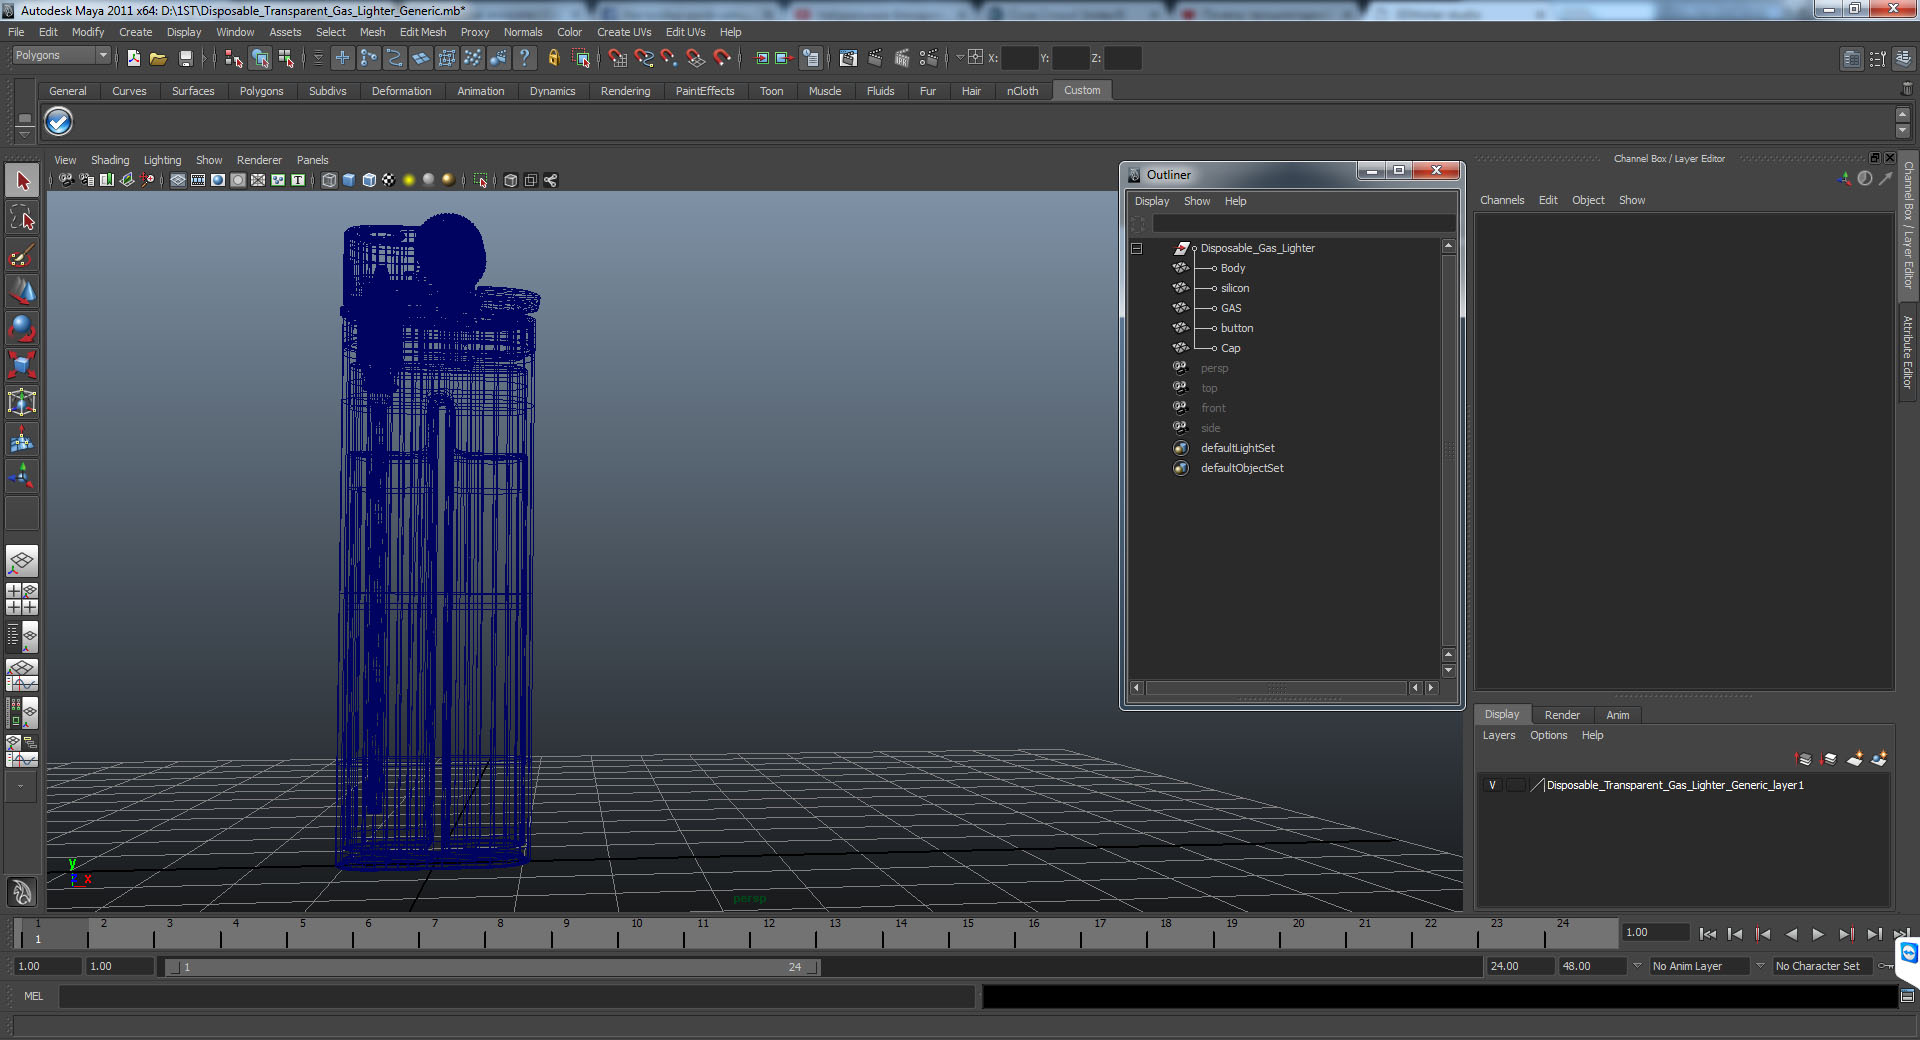
Task: Open the No Anim Layer dropdown
Action: point(1700,966)
